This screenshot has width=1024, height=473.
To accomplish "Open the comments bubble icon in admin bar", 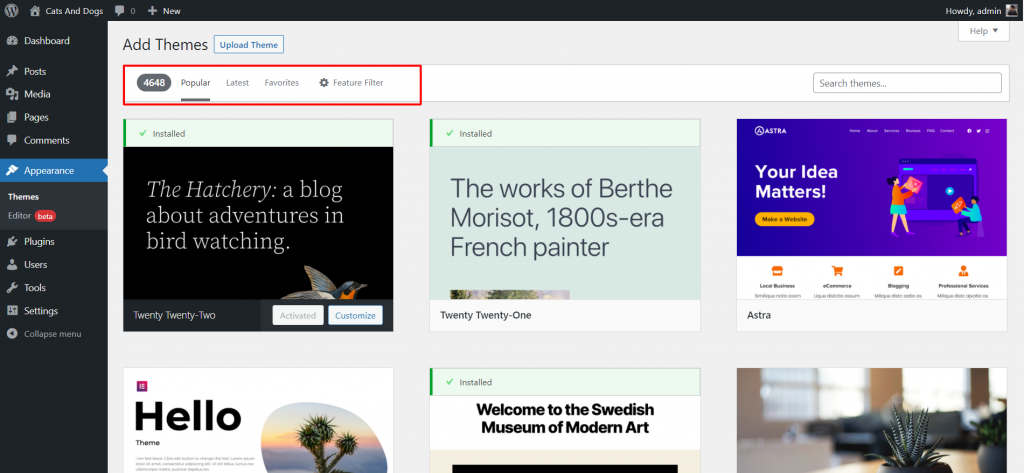I will 120,10.
